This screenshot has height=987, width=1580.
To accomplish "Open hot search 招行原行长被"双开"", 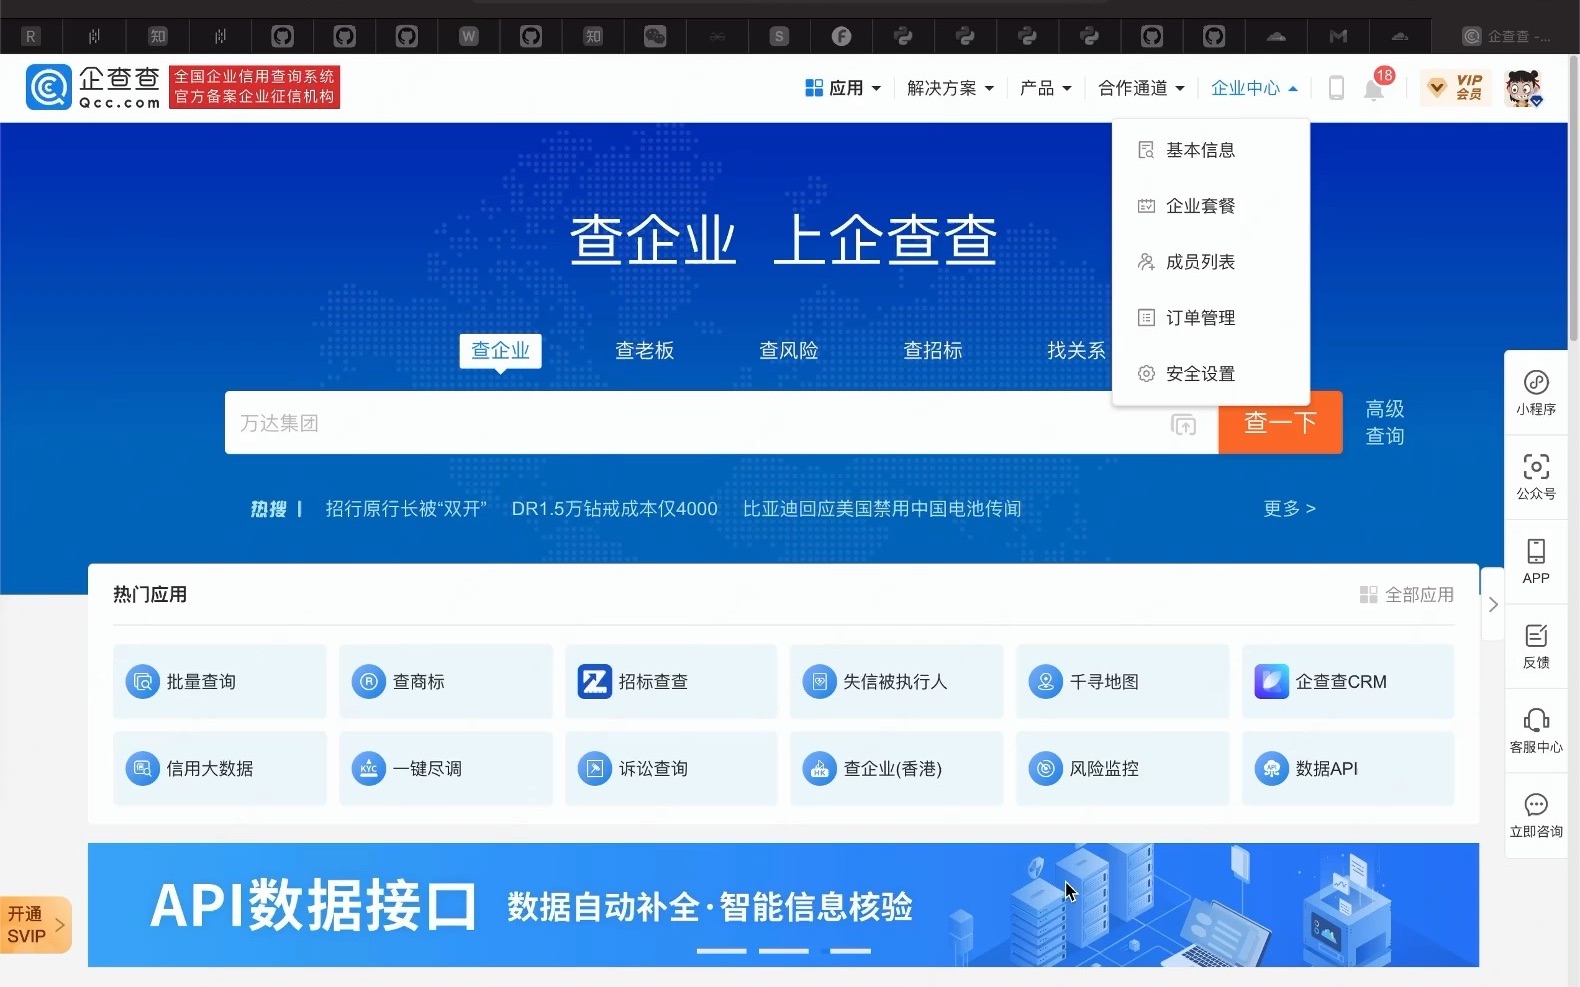I will pos(406,509).
